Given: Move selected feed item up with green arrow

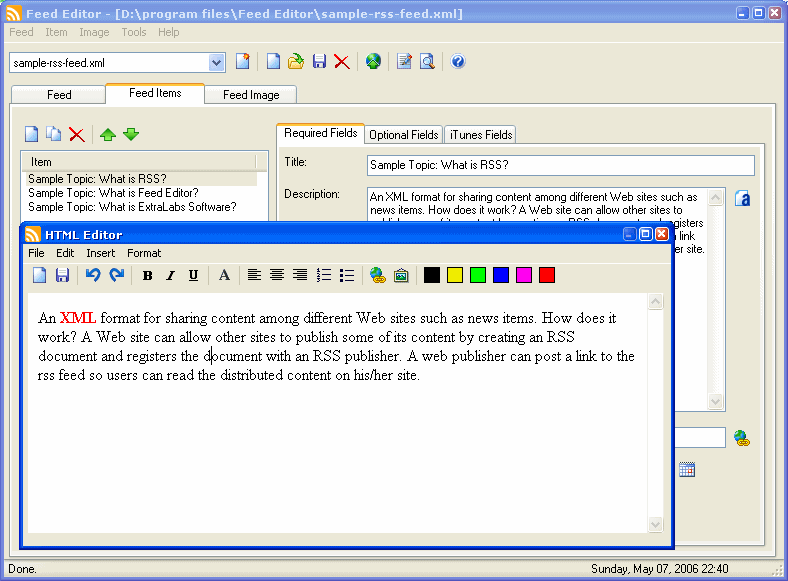Looking at the screenshot, I should point(108,134).
